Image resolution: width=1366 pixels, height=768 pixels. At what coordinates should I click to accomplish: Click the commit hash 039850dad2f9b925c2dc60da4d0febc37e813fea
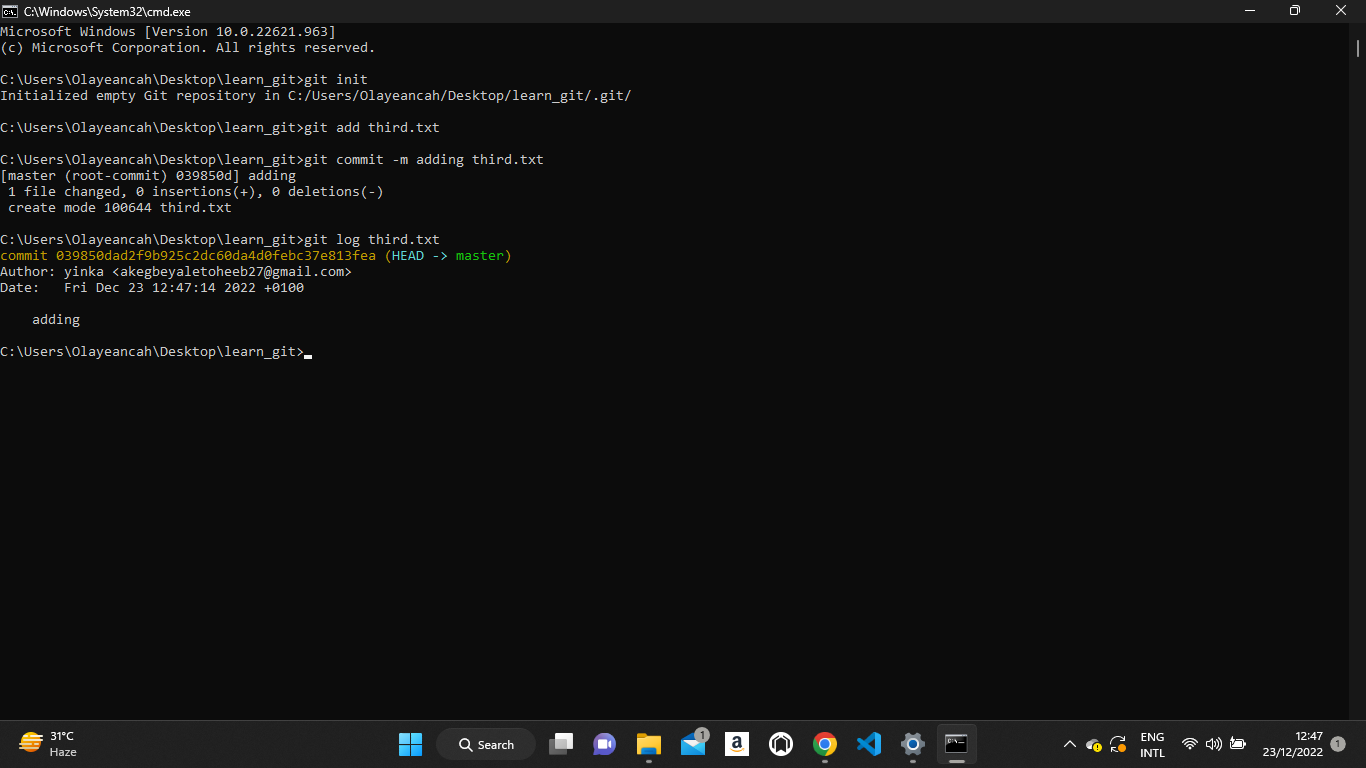click(216, 256)
